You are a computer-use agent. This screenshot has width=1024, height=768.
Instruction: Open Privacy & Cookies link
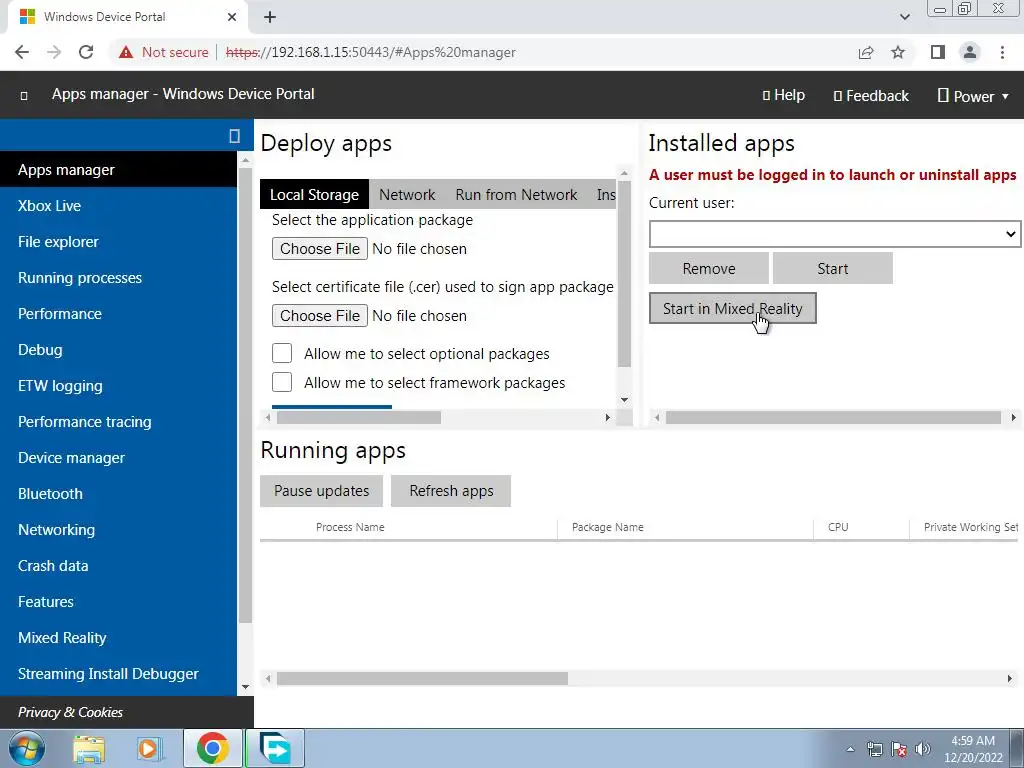click(71, 712)
